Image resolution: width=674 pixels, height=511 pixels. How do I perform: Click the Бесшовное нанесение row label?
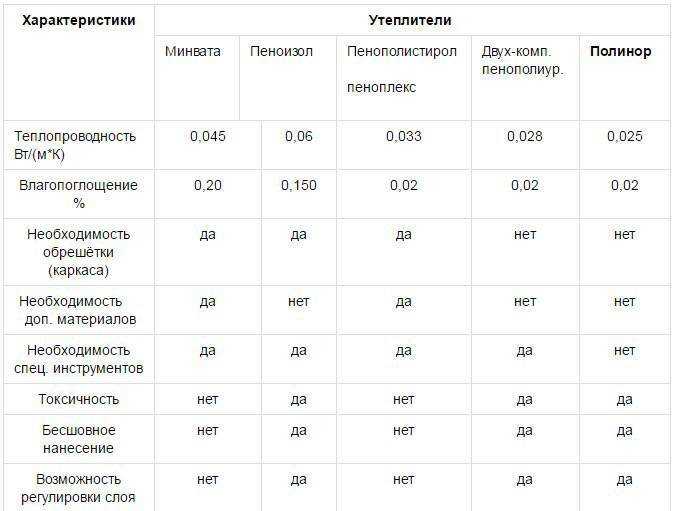pyautogui.click(x=78, y=439)
